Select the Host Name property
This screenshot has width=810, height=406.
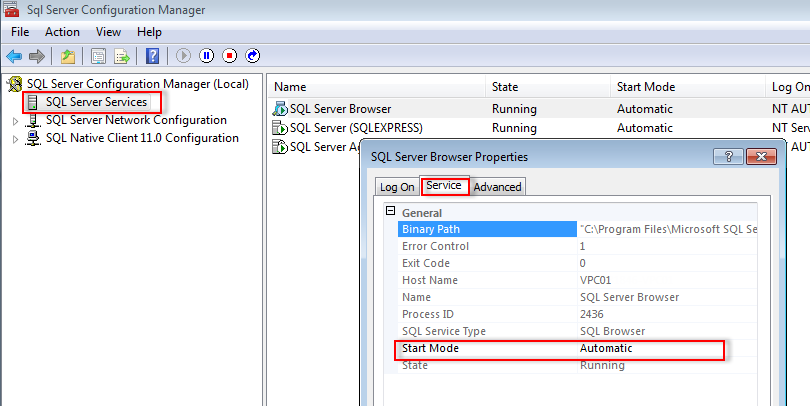(430, 280)
